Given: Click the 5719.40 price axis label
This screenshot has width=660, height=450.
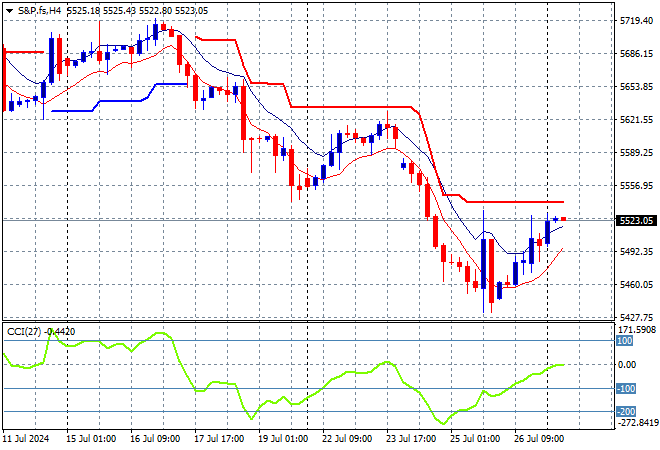Looking at the screenshot, I should (x=636, y=21).
